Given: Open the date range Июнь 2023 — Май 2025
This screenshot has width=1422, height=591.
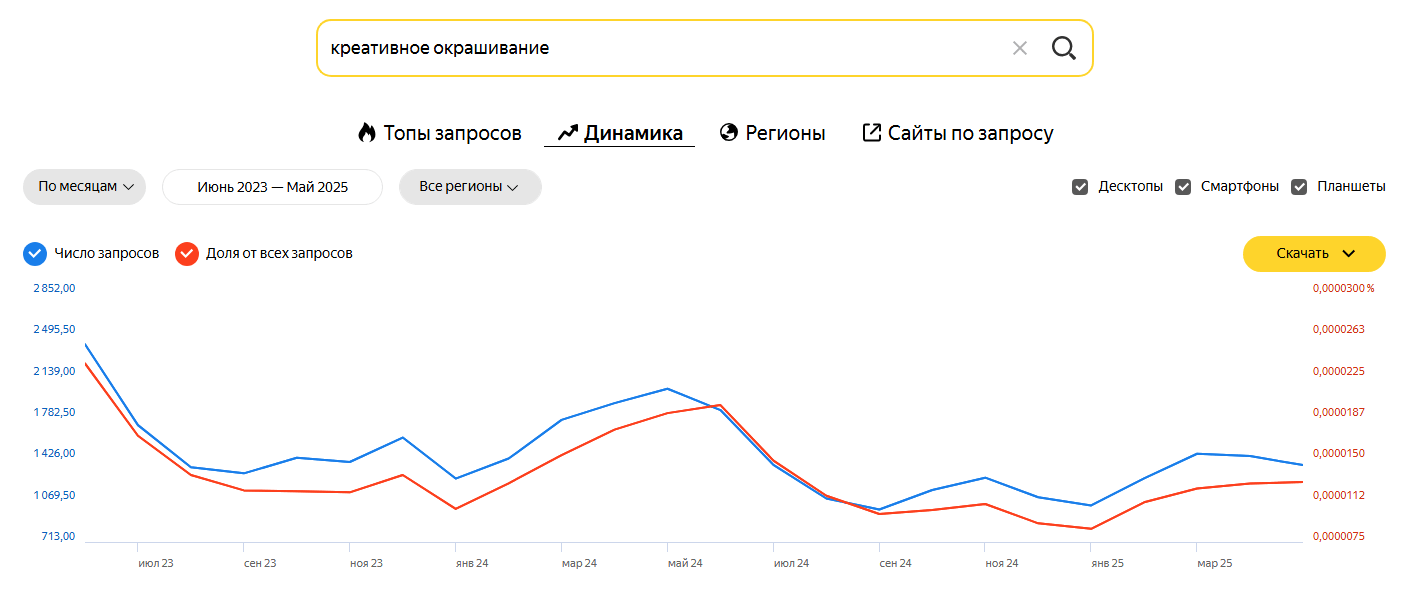Looking at the screenshot, I should (x=272, y=187).
